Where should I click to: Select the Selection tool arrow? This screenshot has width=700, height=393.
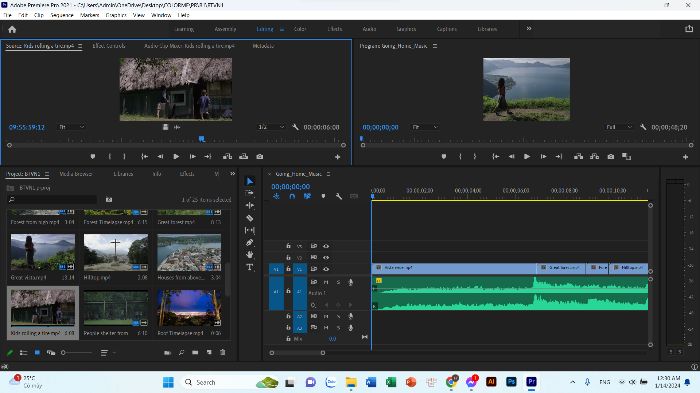pyautogui.click(x=250, y=181)
